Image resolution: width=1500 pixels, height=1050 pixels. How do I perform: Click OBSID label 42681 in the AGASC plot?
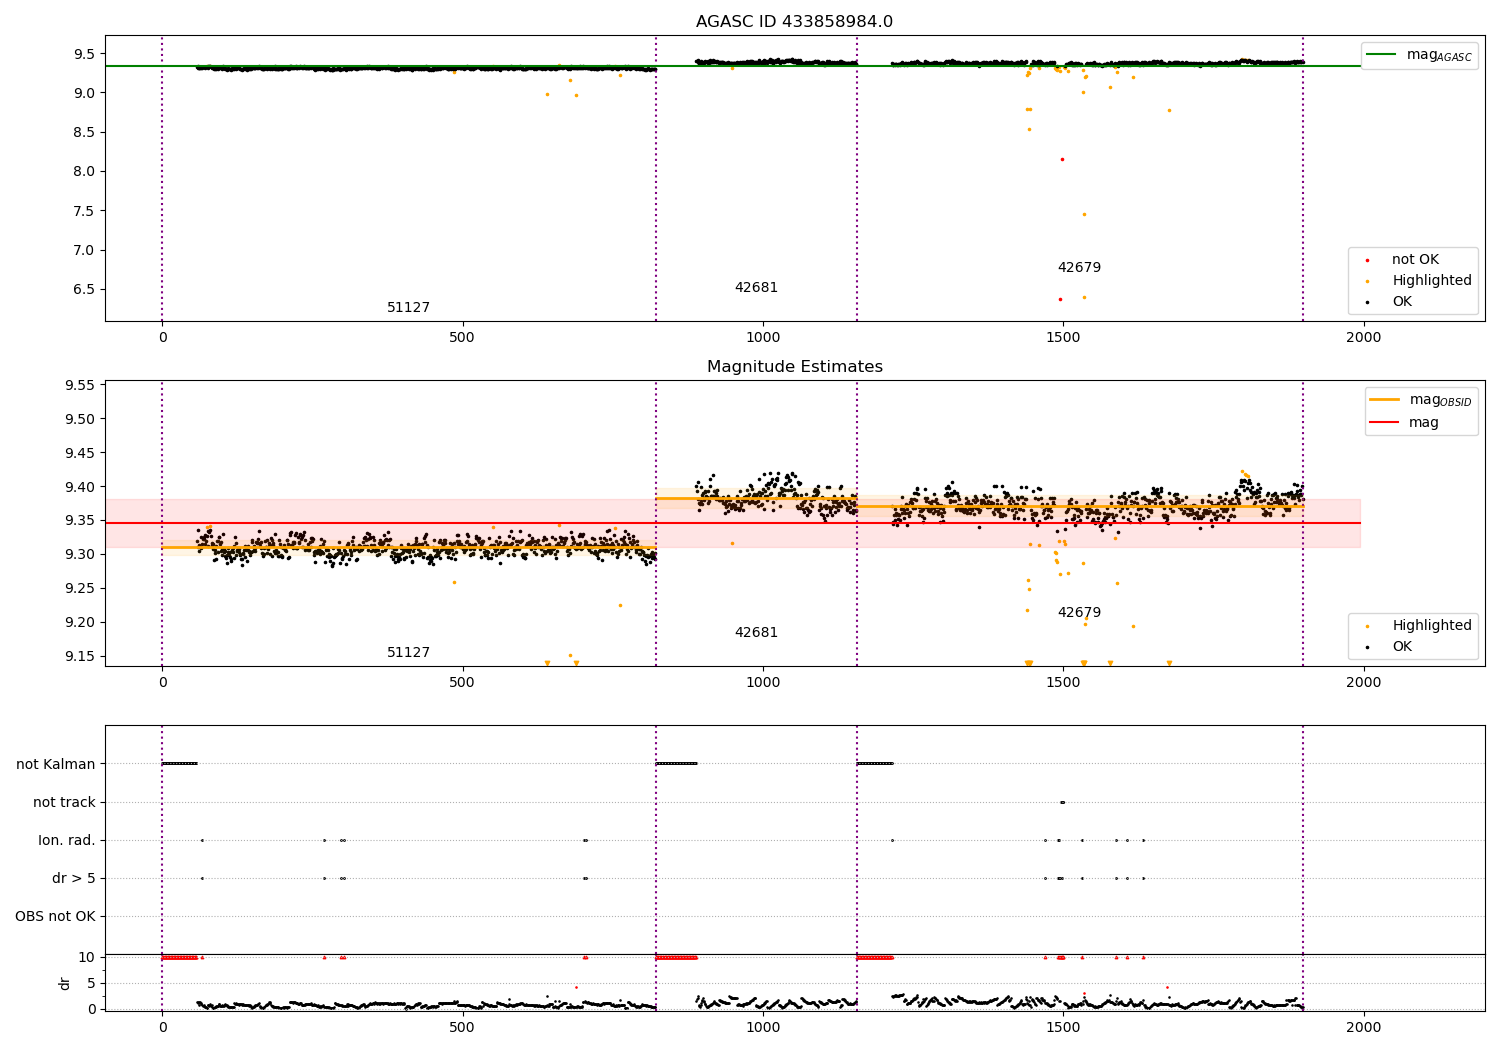click(756, 288)
